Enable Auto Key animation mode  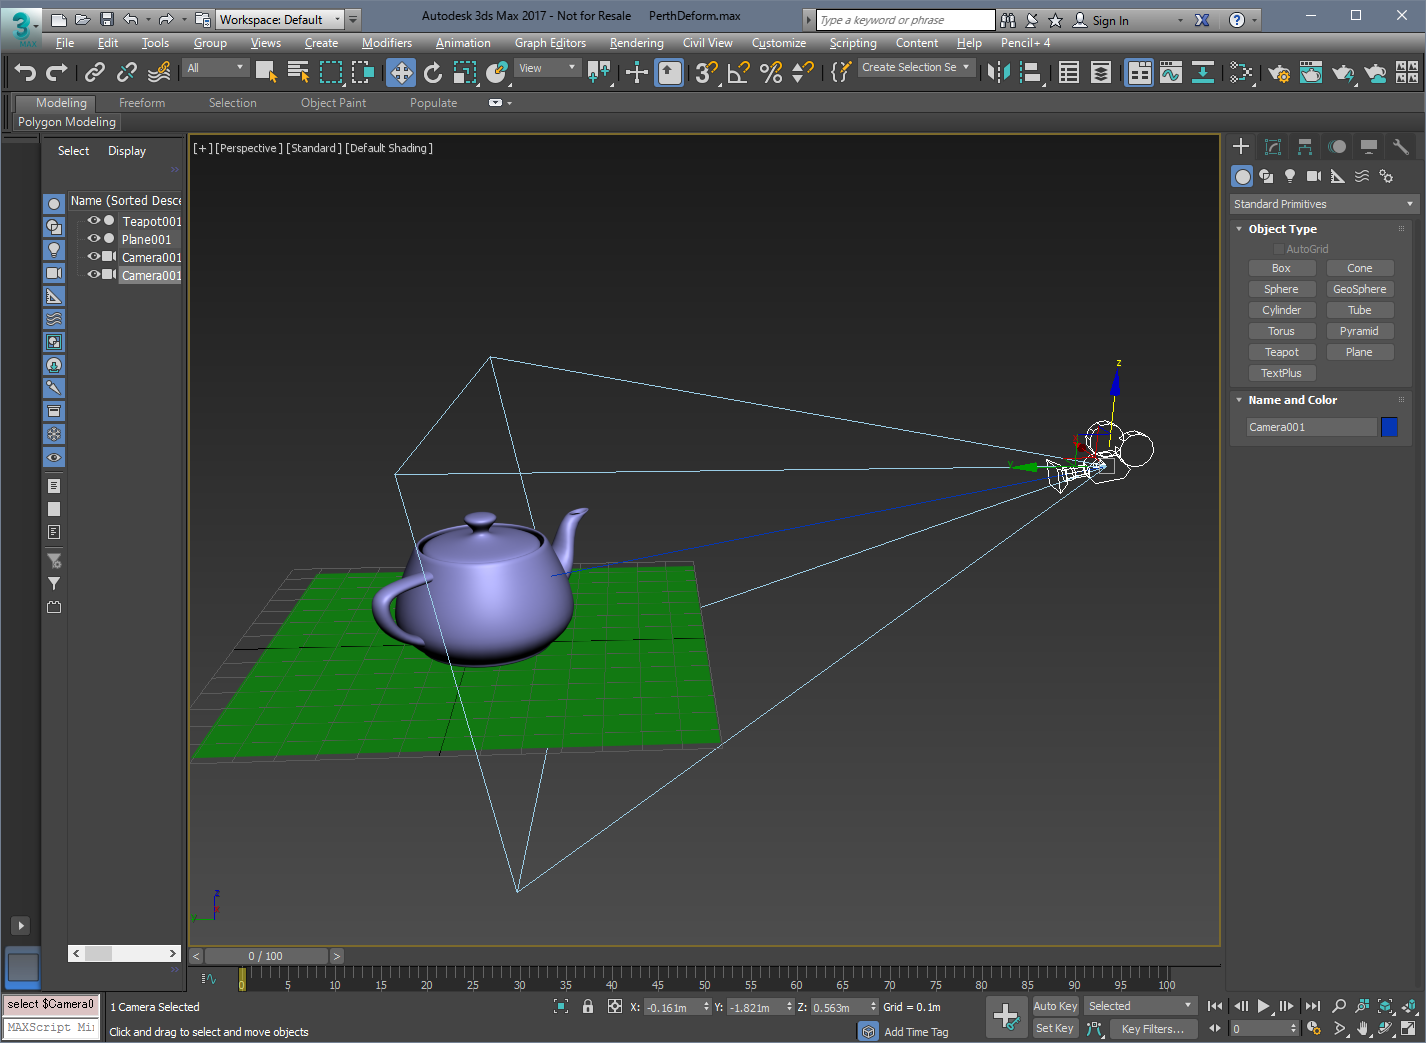click(x=1055, y=1006)
